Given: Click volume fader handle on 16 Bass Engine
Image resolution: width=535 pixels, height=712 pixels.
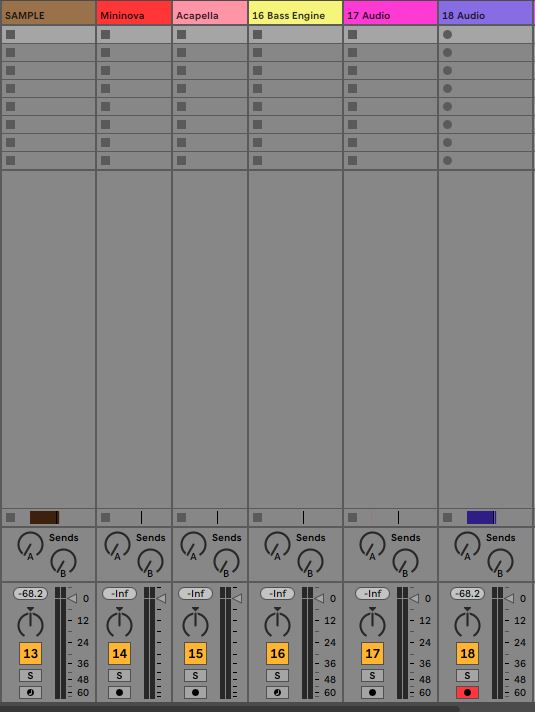Looking at the screenshot, I should click(319, 598).
